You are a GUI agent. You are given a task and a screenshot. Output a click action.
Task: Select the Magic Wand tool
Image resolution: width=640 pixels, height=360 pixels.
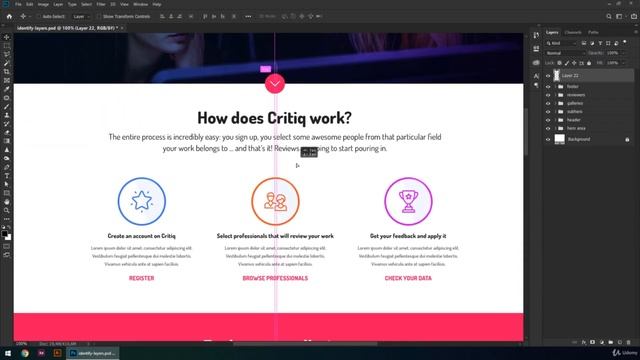(7, 63)
